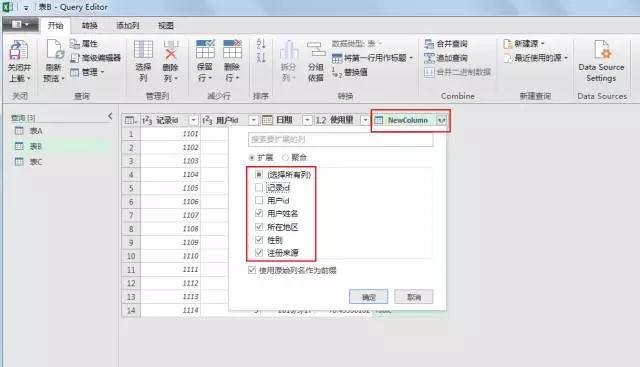Click the 删除列 remove columns icon

point(171,50)
